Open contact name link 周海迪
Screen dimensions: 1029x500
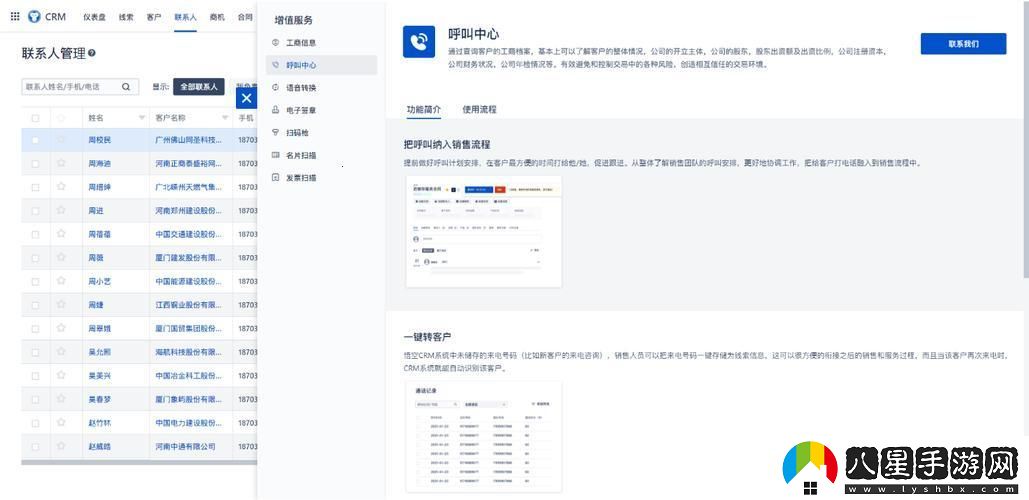[x=100, y=163]
